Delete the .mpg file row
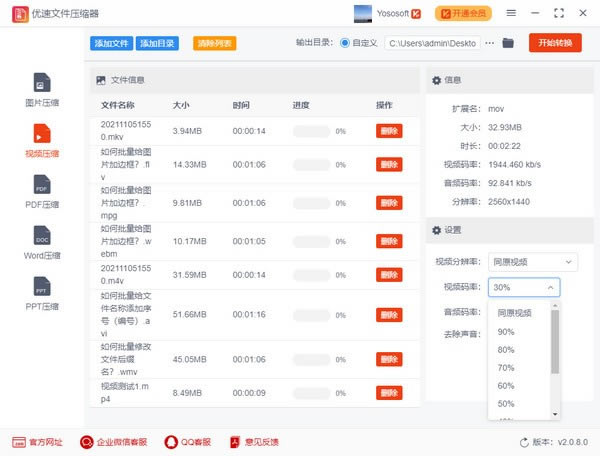600x456 pixels. pos(389,203)
